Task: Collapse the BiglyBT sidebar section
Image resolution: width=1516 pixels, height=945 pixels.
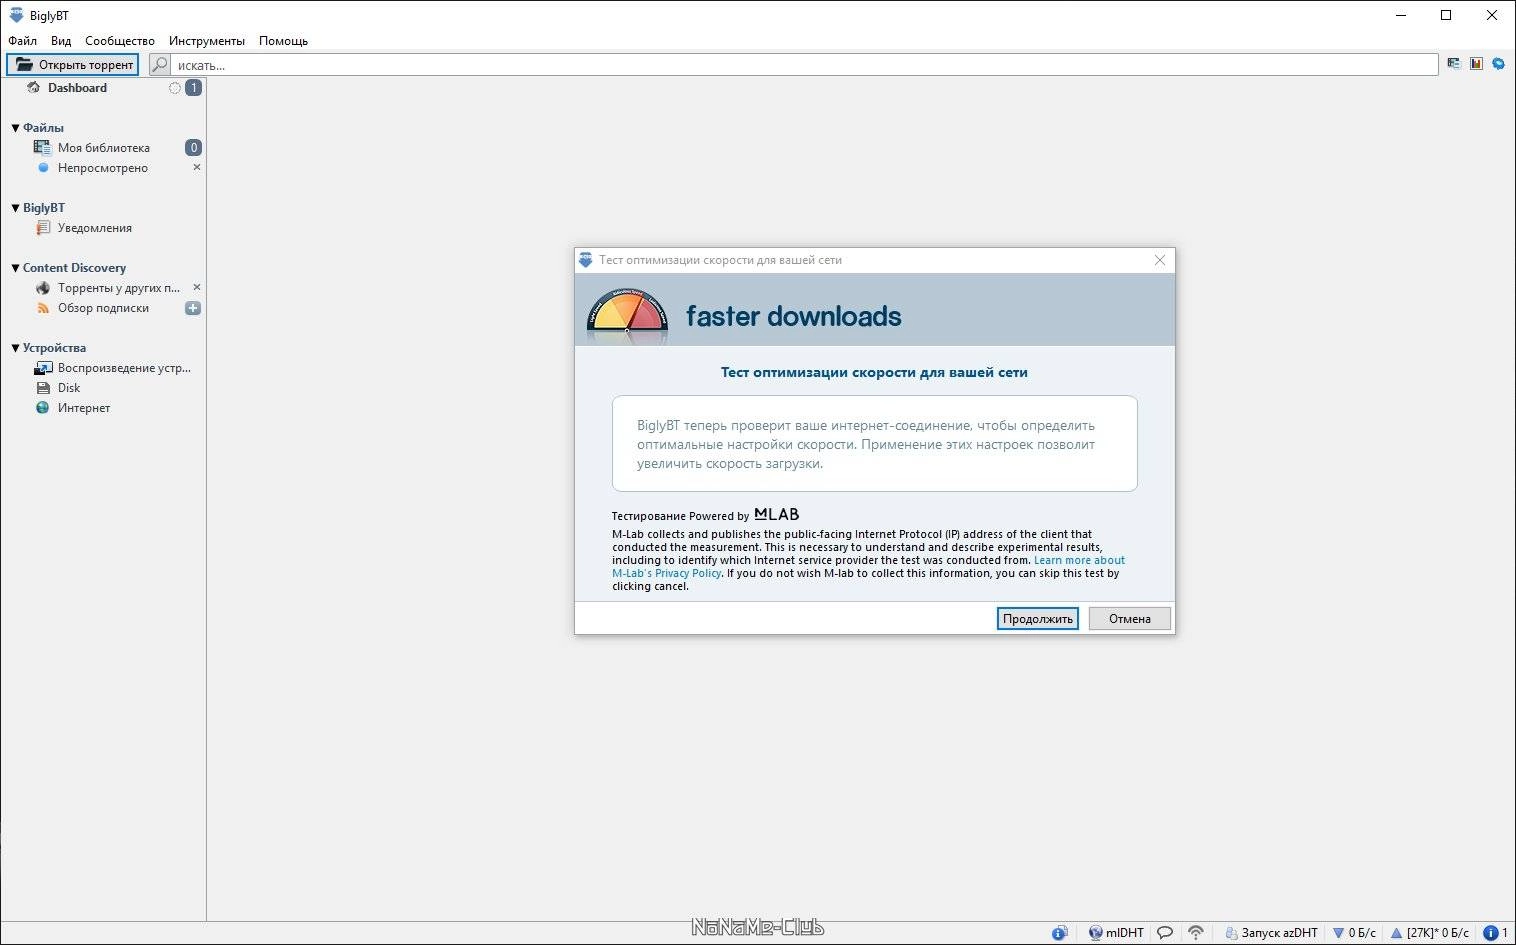Action: click(x=15, y=208)
